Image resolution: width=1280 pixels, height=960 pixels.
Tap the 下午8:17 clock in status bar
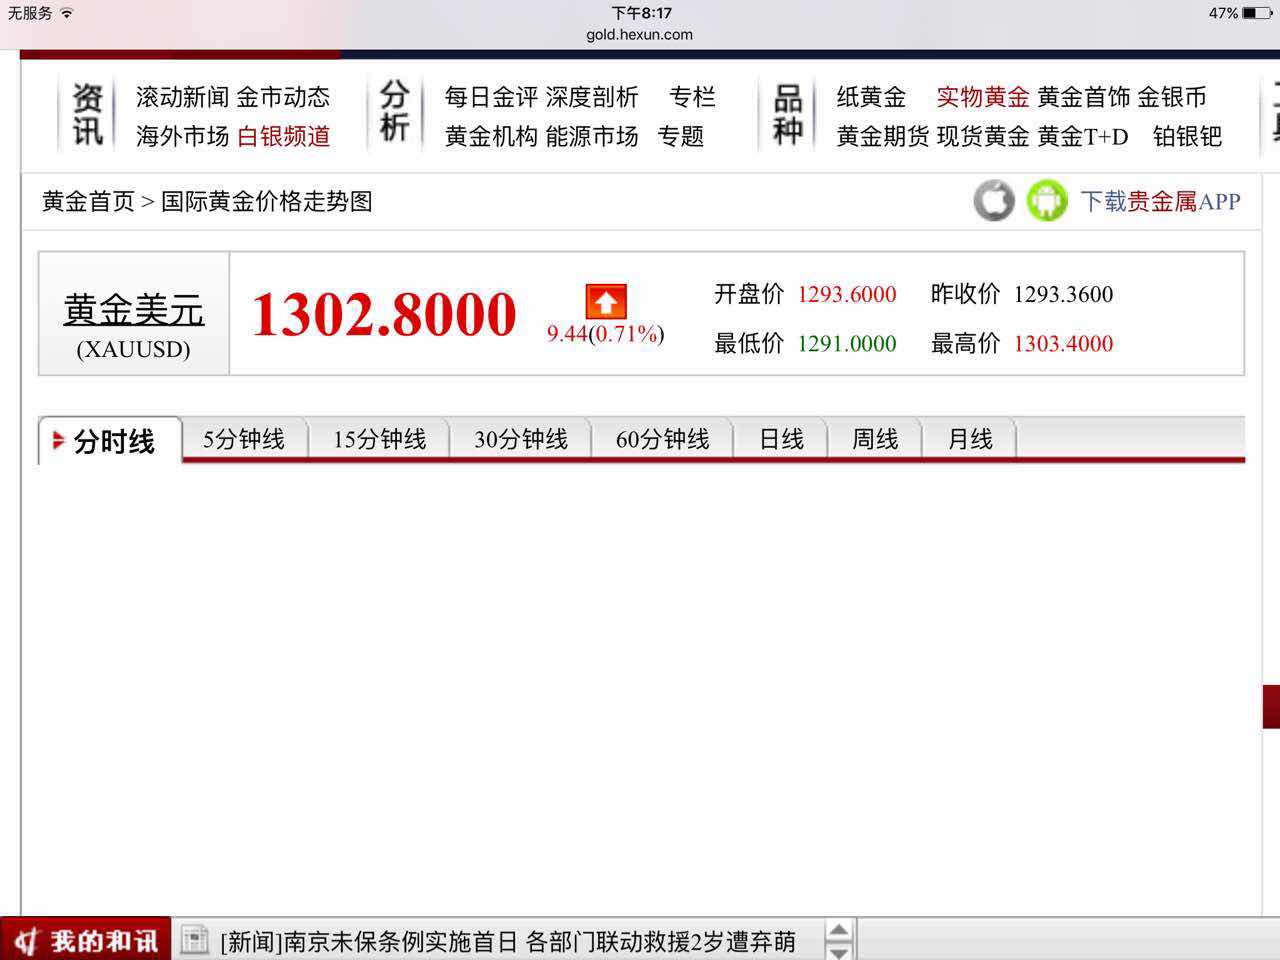[x=641, y=13]
